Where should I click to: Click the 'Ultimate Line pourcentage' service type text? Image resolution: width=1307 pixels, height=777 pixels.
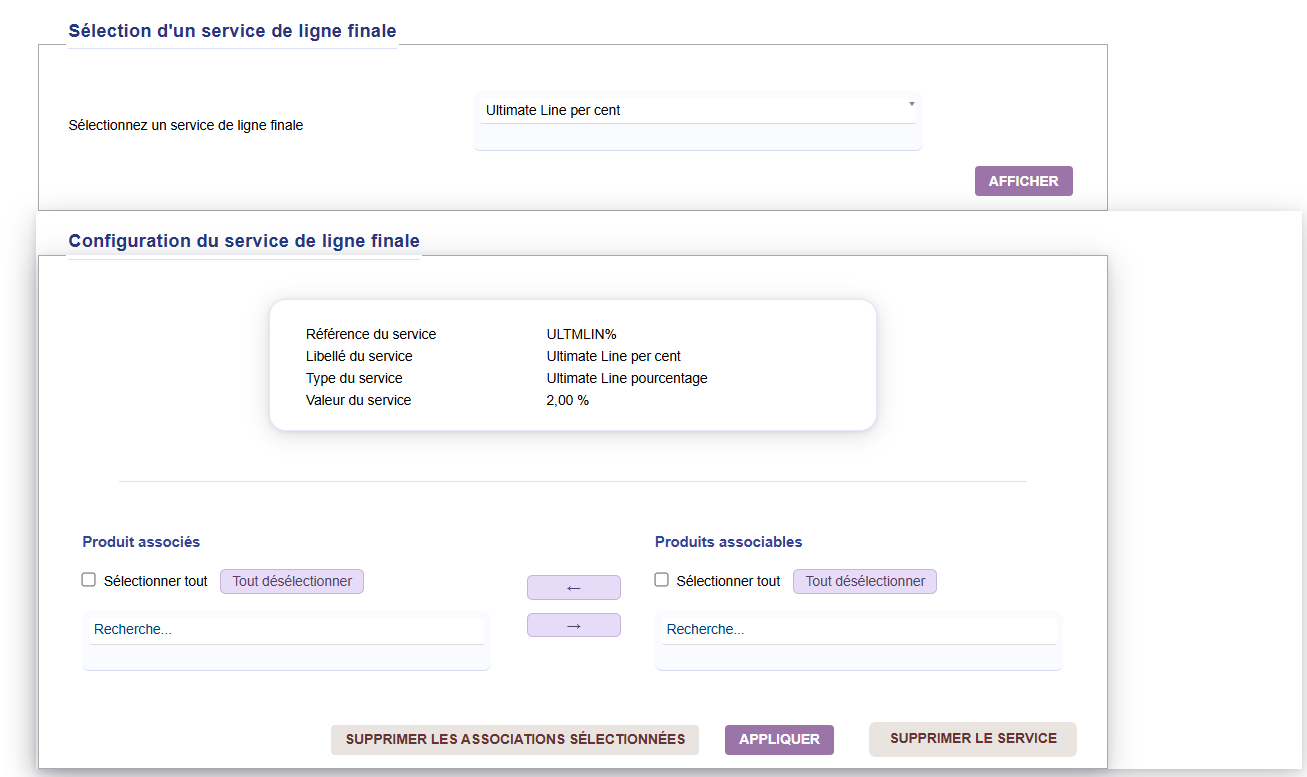[x=626, y=378]
